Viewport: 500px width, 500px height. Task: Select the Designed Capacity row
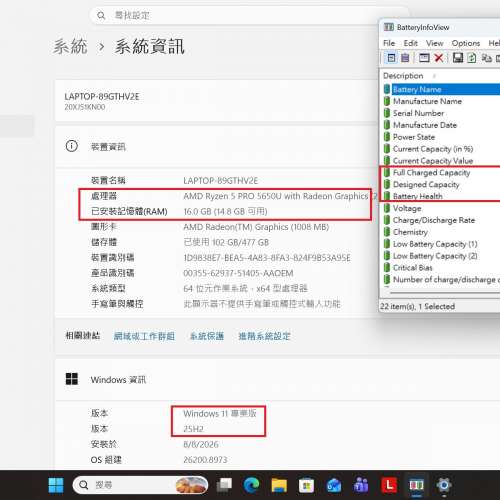click(x=442, y=184)
